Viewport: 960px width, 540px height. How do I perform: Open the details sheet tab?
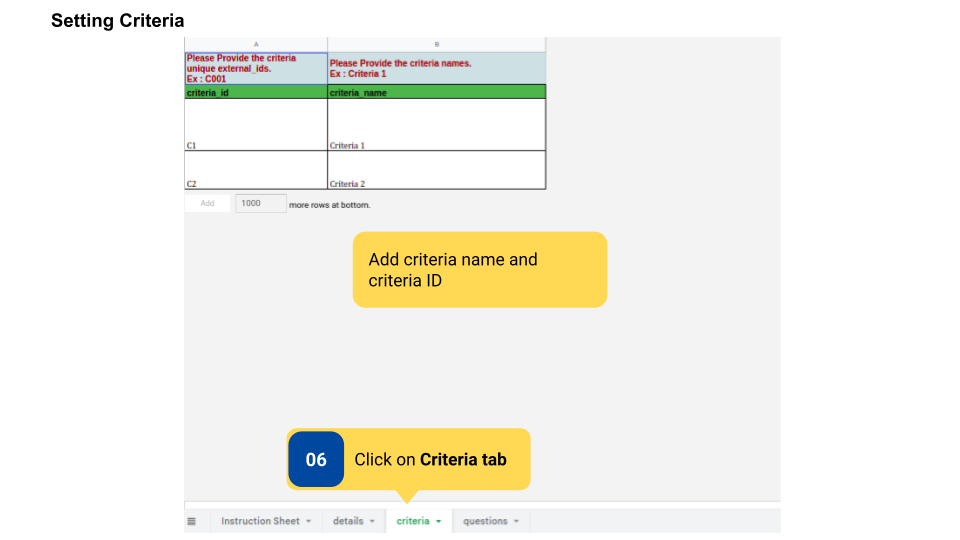(x=348, y=521)
